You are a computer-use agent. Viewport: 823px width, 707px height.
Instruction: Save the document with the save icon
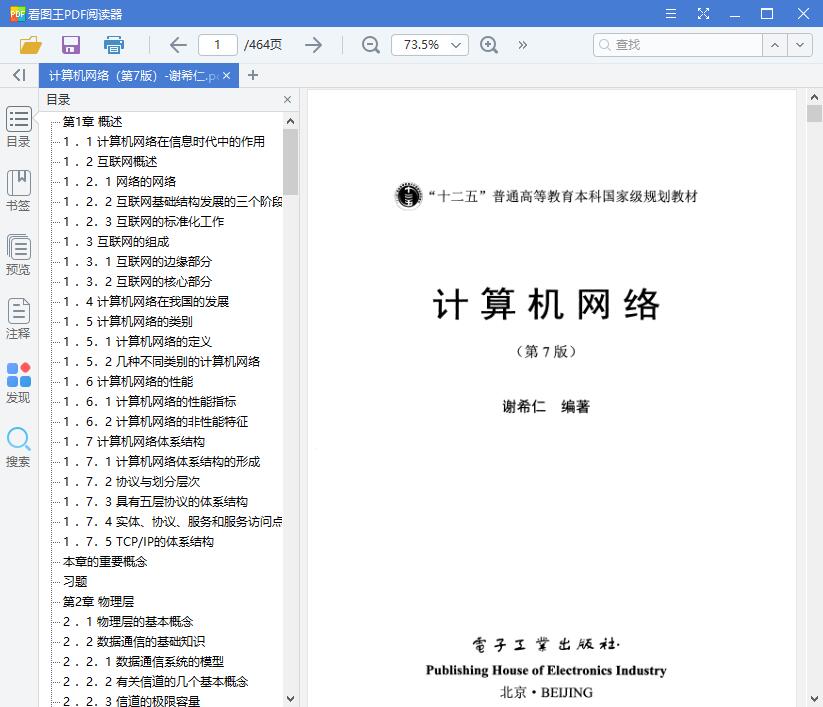point(70,44)
